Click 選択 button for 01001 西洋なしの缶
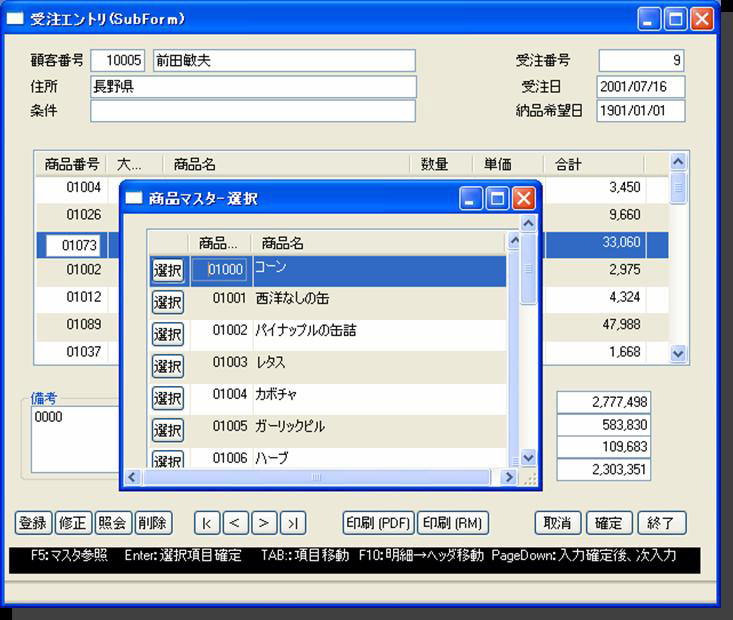 167,303
